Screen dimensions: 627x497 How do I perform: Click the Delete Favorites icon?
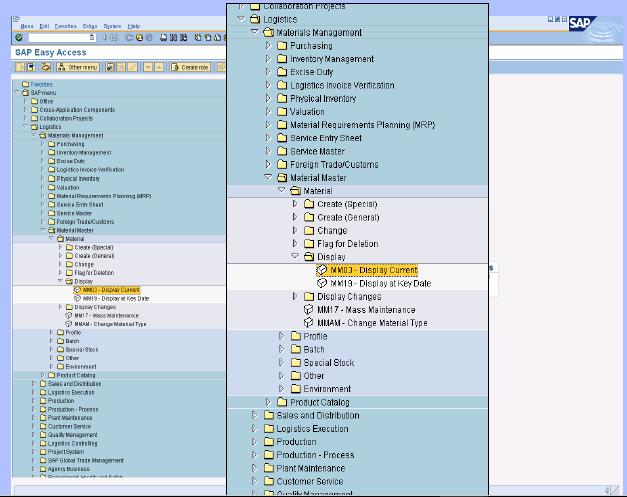pyautogui.click(x=121, y=67)
